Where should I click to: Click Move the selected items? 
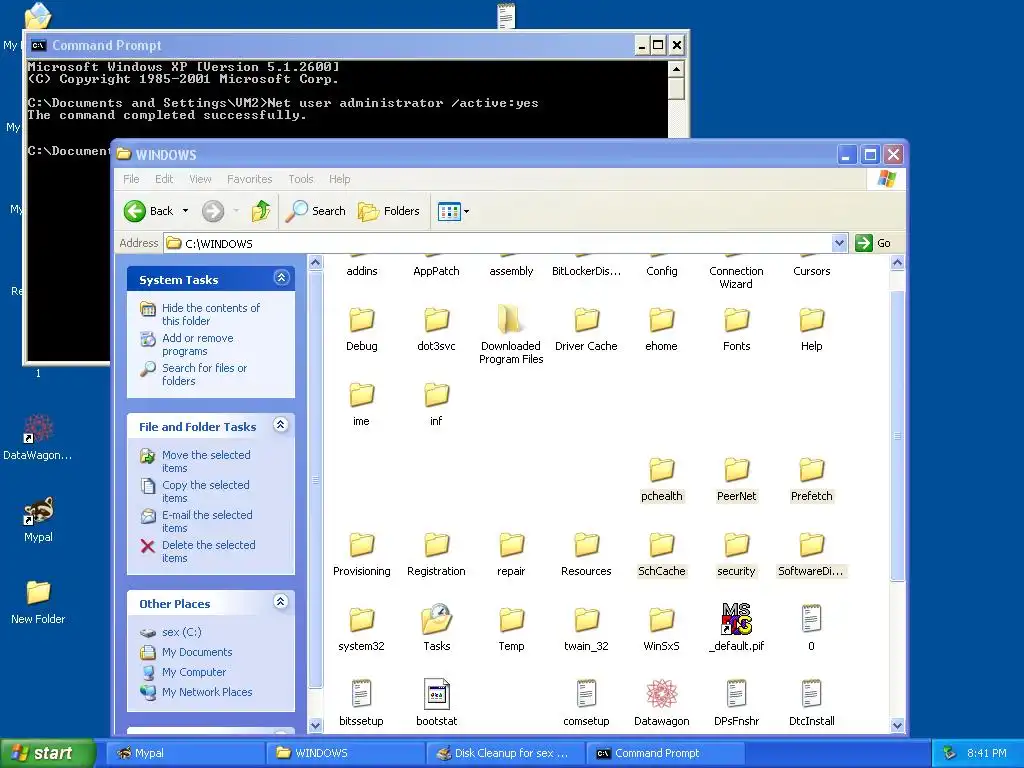tap(206, 461)
